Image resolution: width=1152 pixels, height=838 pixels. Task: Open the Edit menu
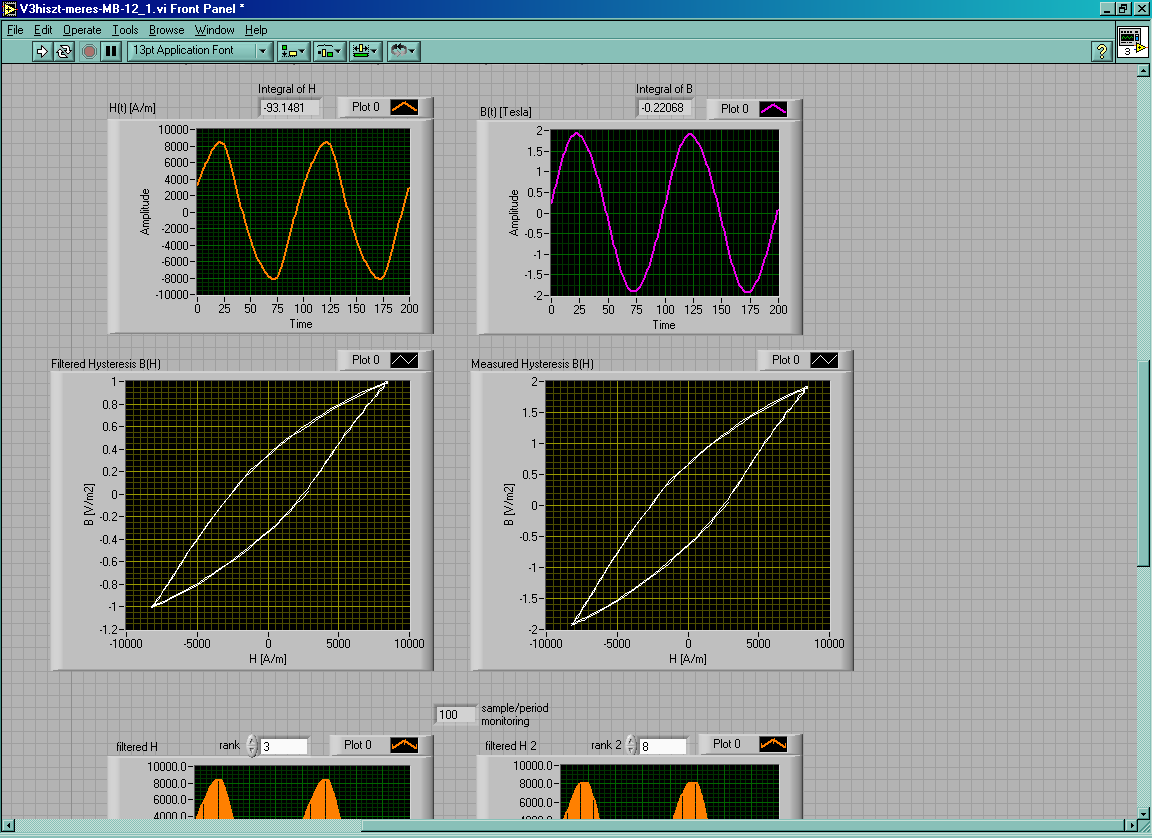(43, 30)
